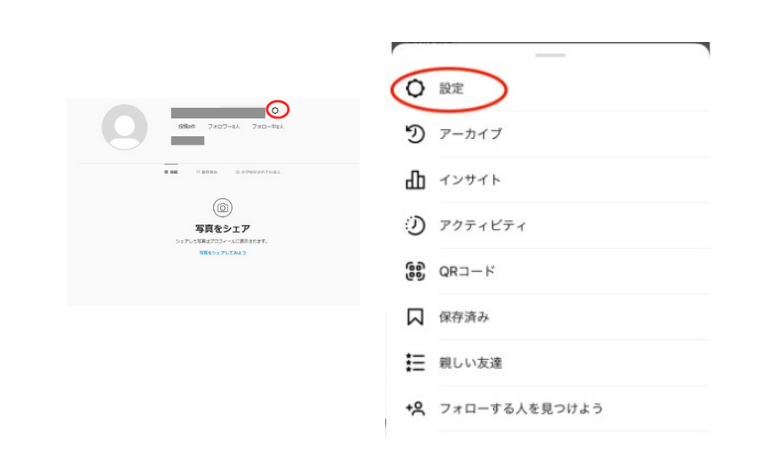Click the インサイト bar chart icon
Screen dimensions: 784x464
(415, 180)
